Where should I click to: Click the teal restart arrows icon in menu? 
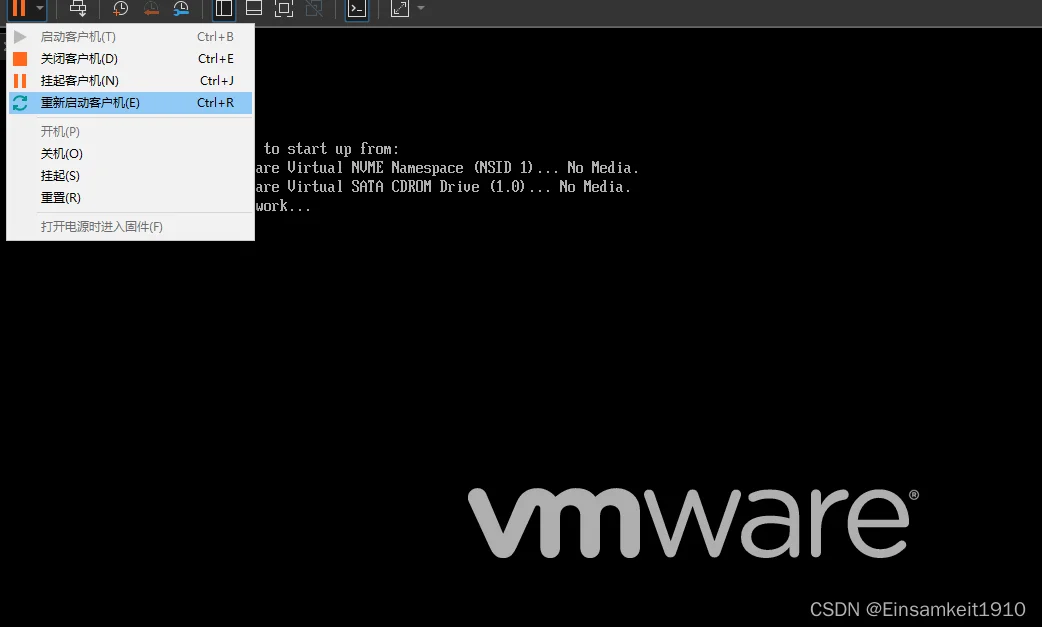(20, 103)
